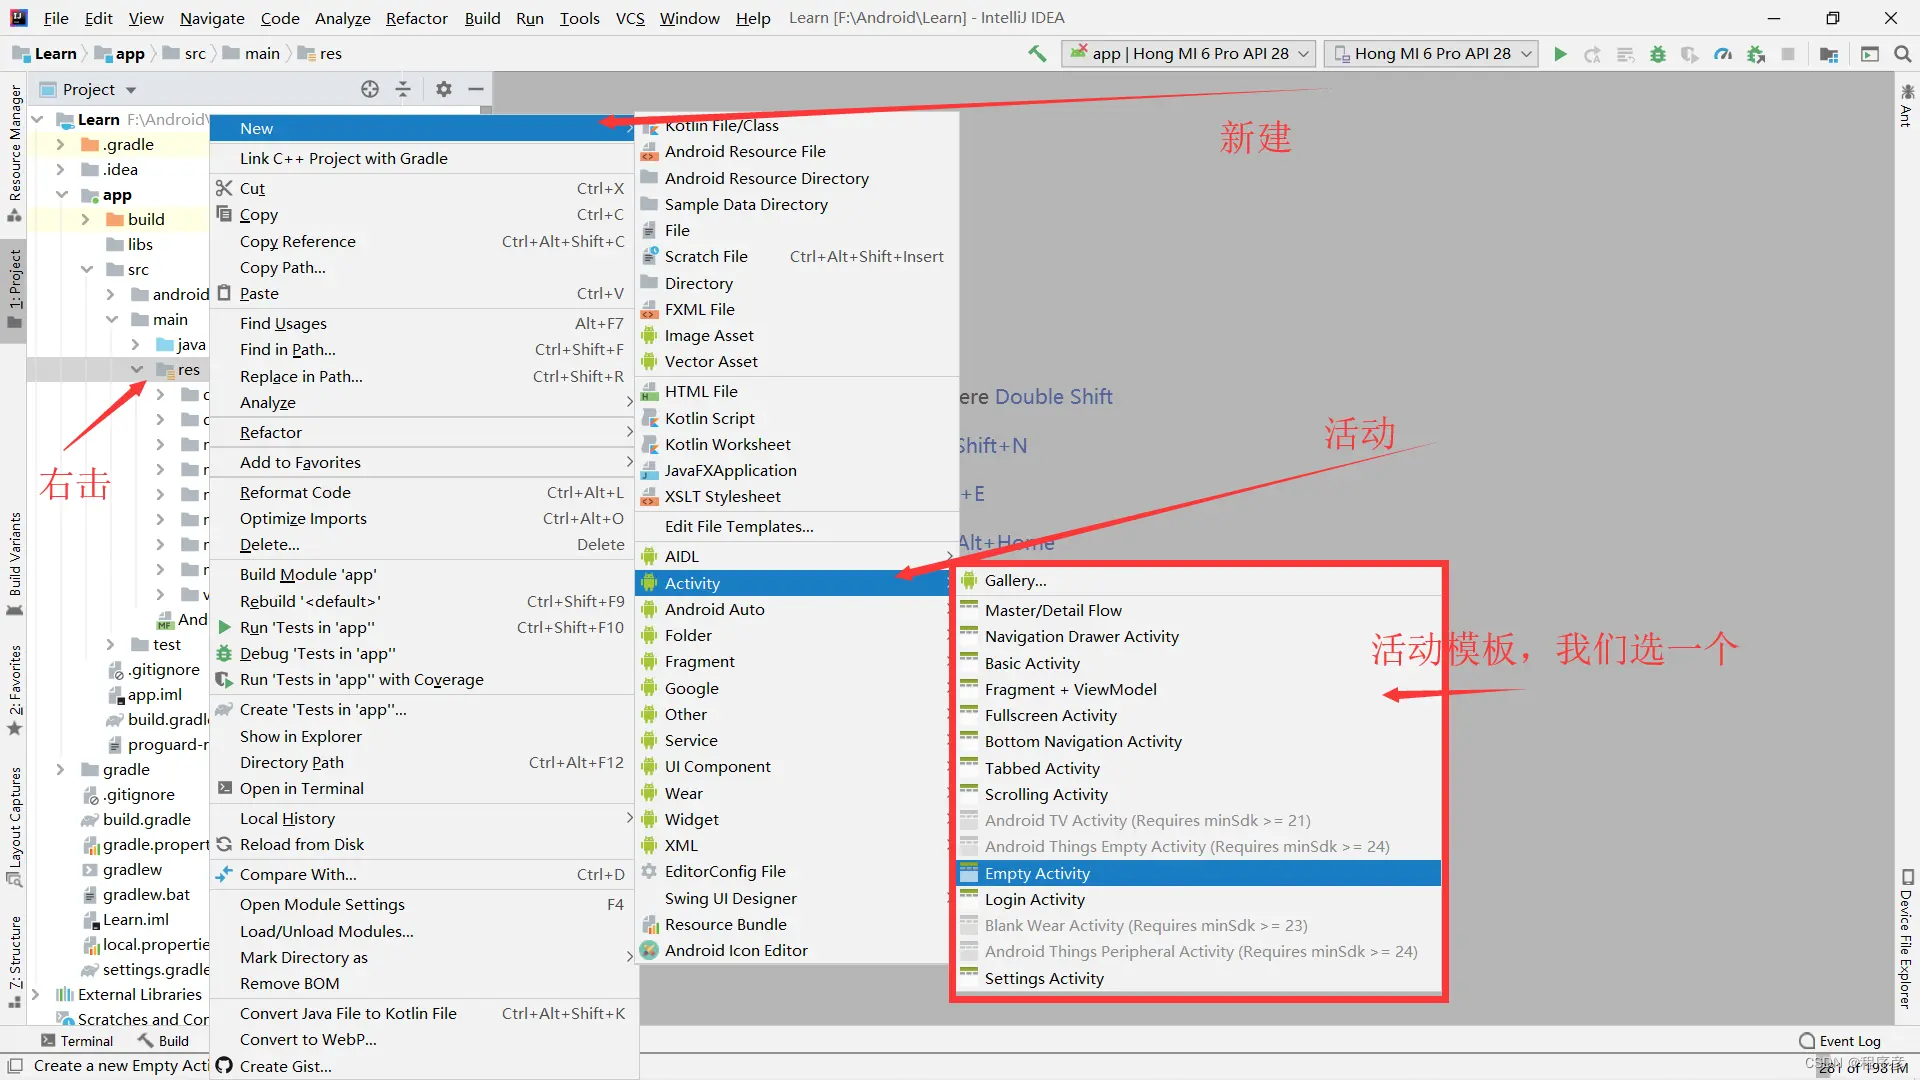Click the main breadcrumb in navigation bar

(x=252, y=54)
